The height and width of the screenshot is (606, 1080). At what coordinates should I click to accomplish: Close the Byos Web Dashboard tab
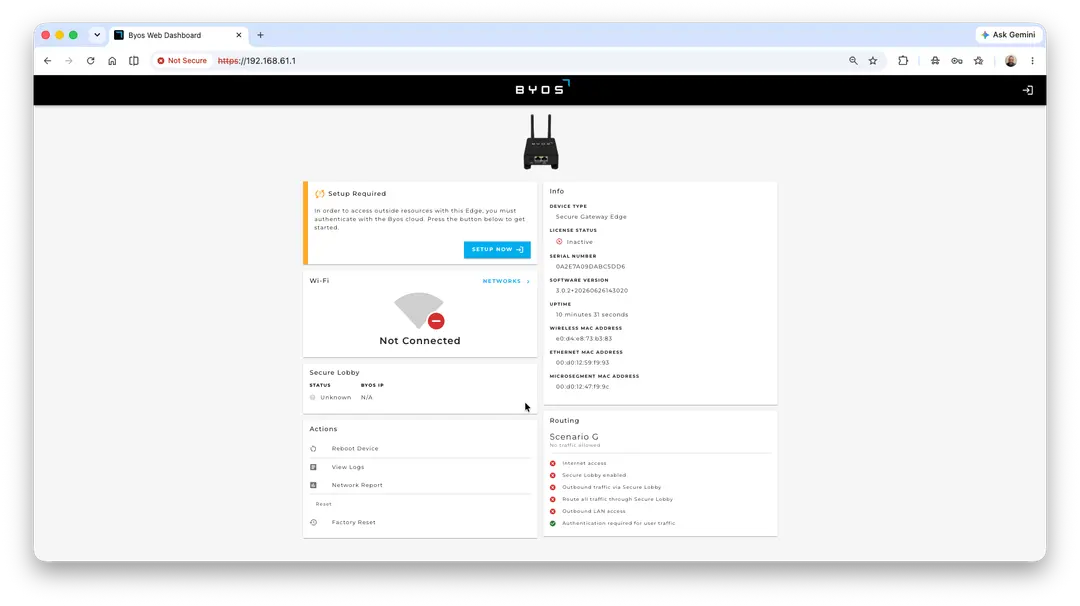pyautogui.click(x=239, y=35)
